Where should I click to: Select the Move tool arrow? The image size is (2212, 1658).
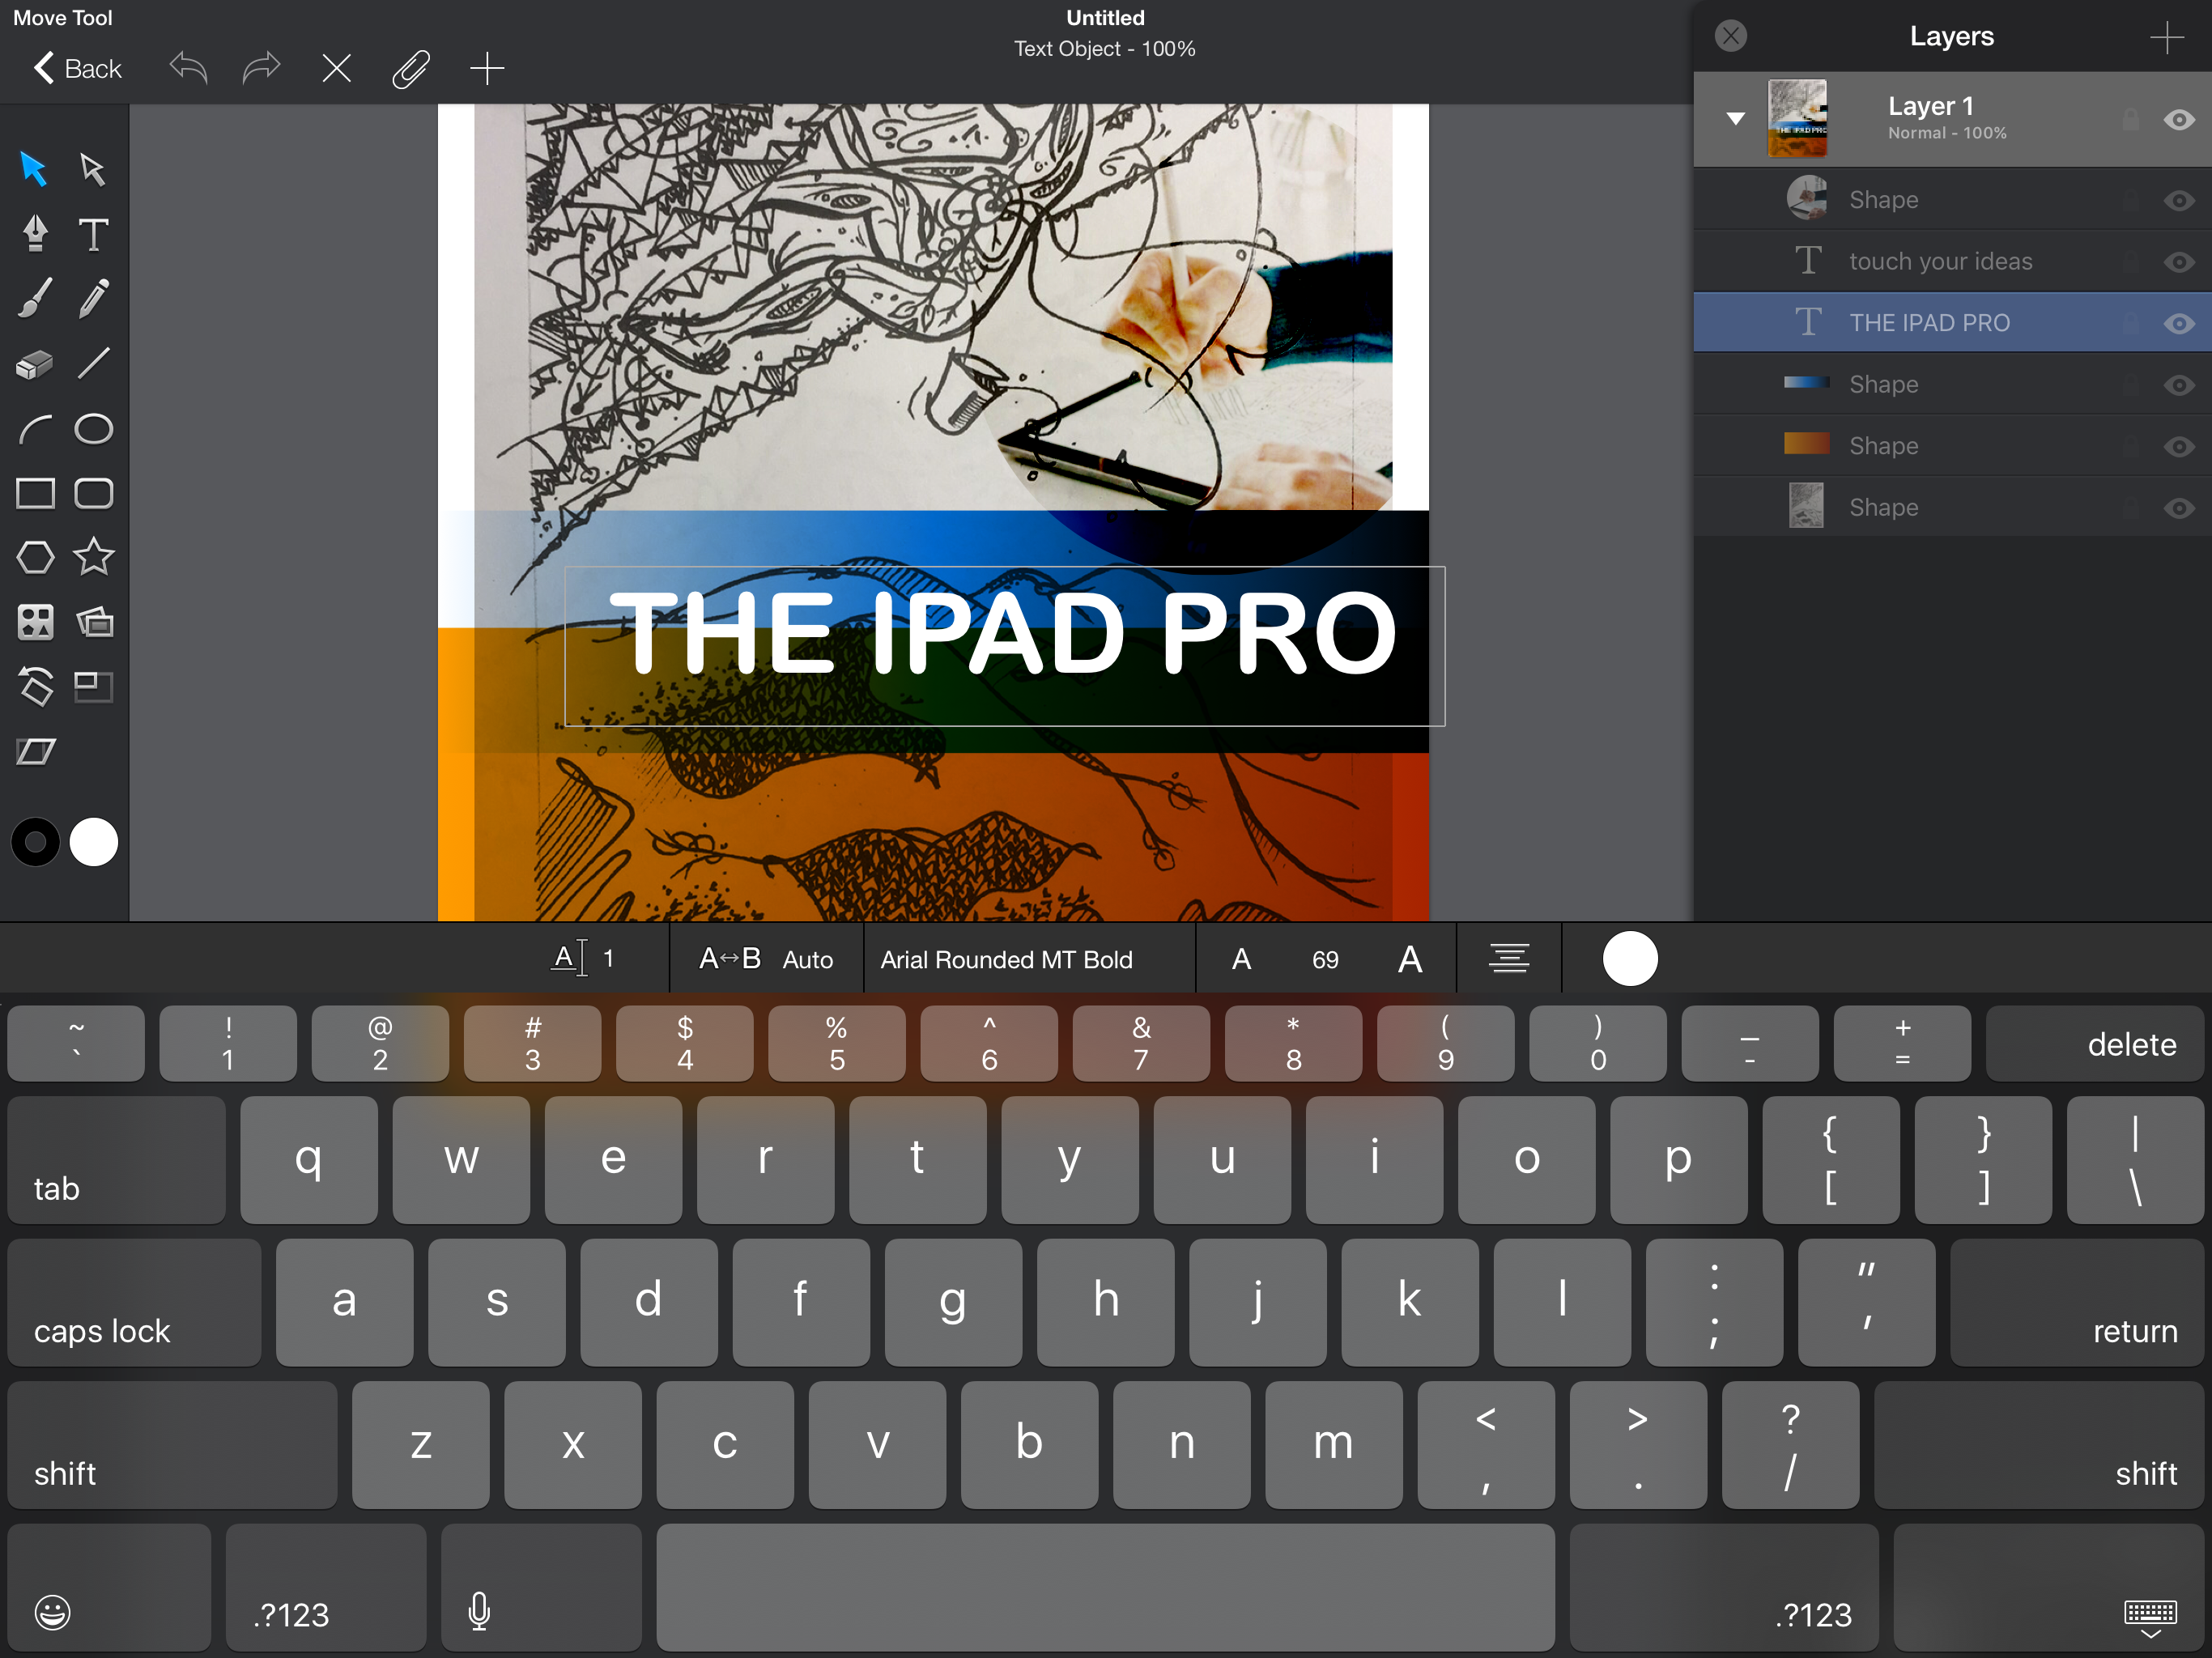pyautogui.click(x=34, y=169)
